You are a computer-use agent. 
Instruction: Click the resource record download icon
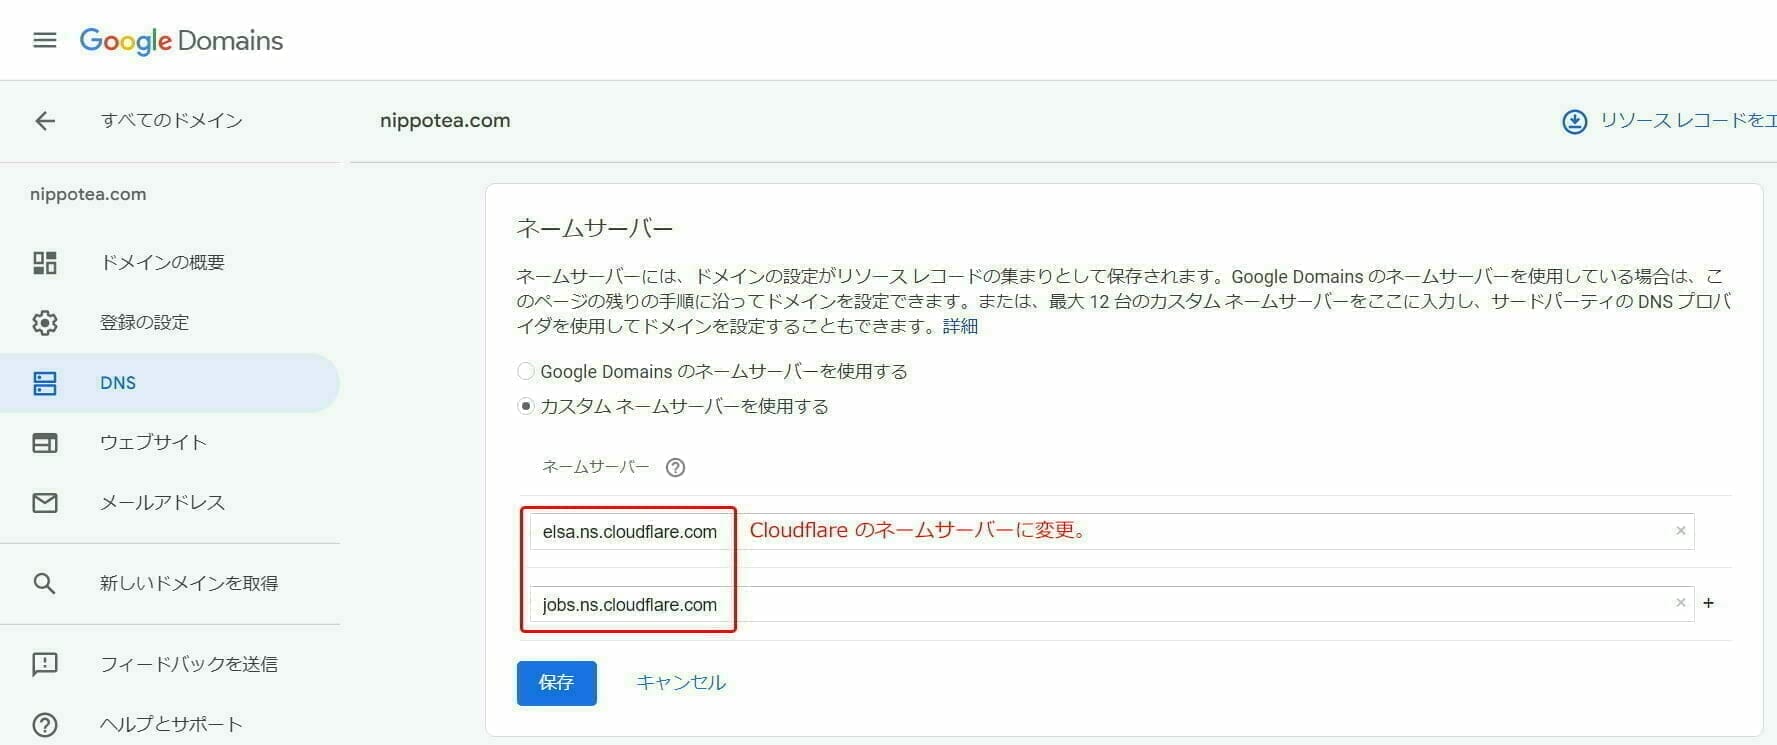point(1574,122)
